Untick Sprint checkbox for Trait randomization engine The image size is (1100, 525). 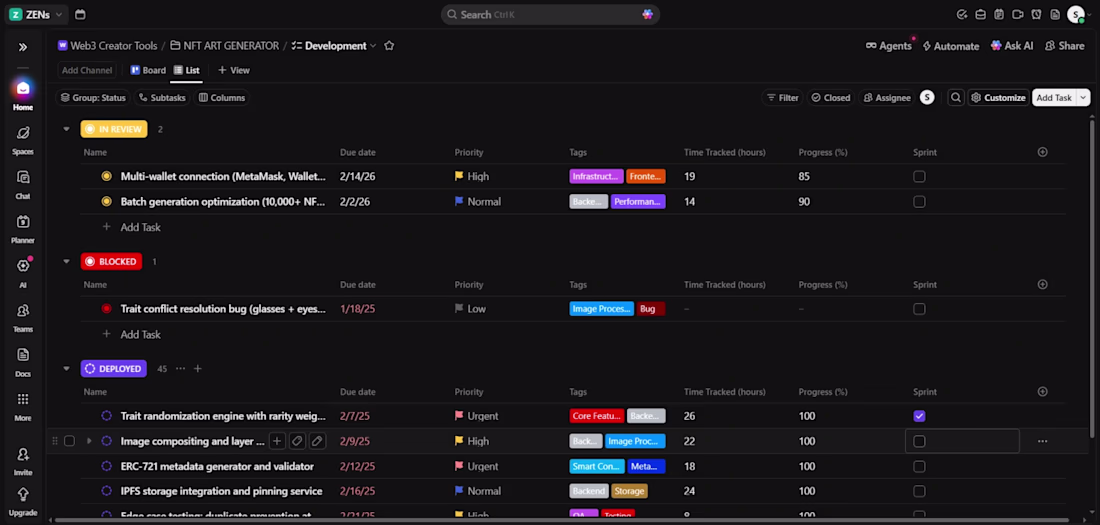[919, 416]
